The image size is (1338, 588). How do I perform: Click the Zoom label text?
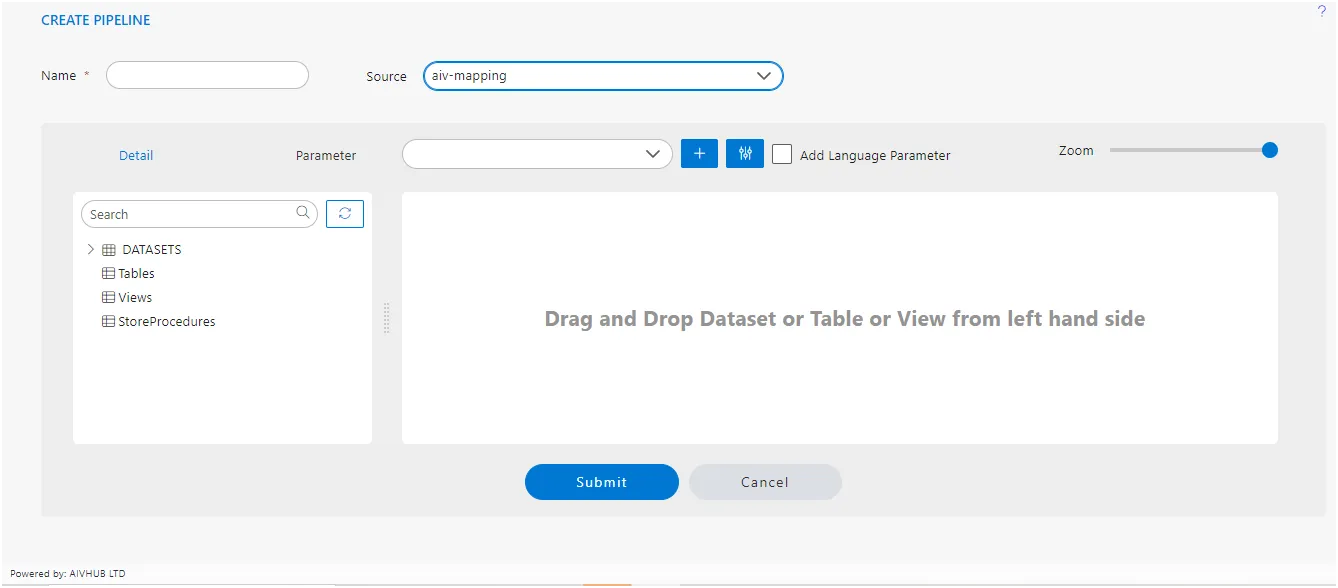1076,150
